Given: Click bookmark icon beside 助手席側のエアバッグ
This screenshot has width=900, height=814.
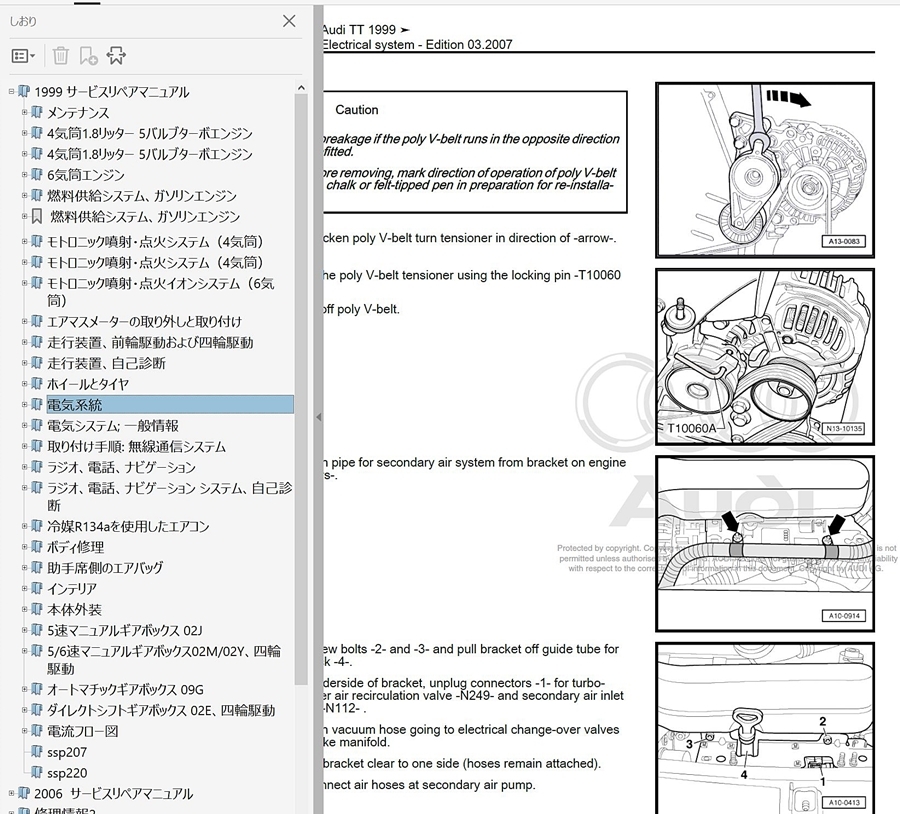Looking at the screenshot, I should 37,567.
